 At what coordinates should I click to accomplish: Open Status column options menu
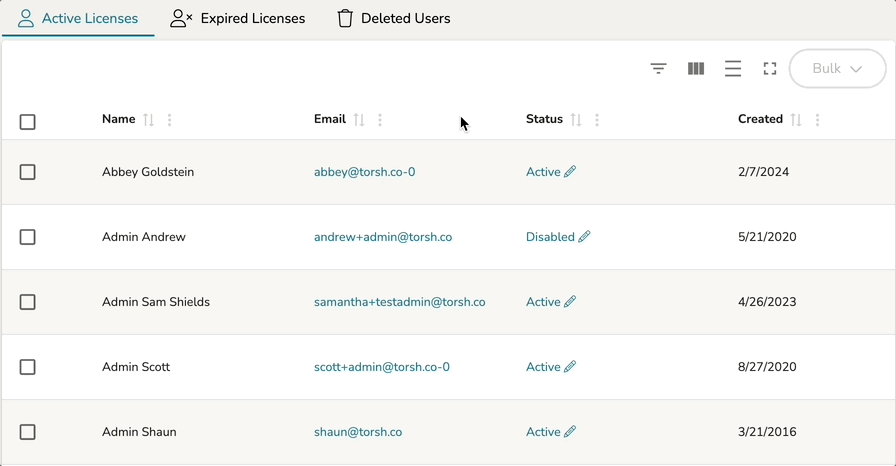coord(597,120)
